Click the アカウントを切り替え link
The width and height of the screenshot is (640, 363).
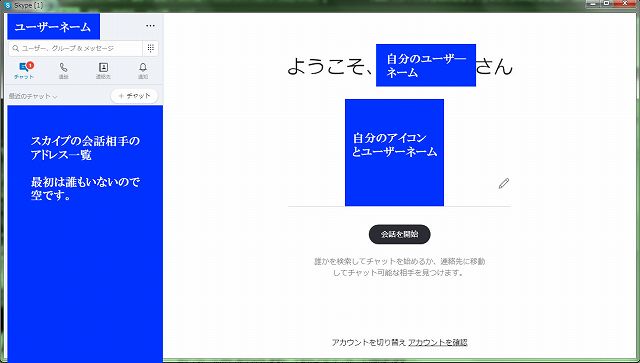[x=369, y=342]
